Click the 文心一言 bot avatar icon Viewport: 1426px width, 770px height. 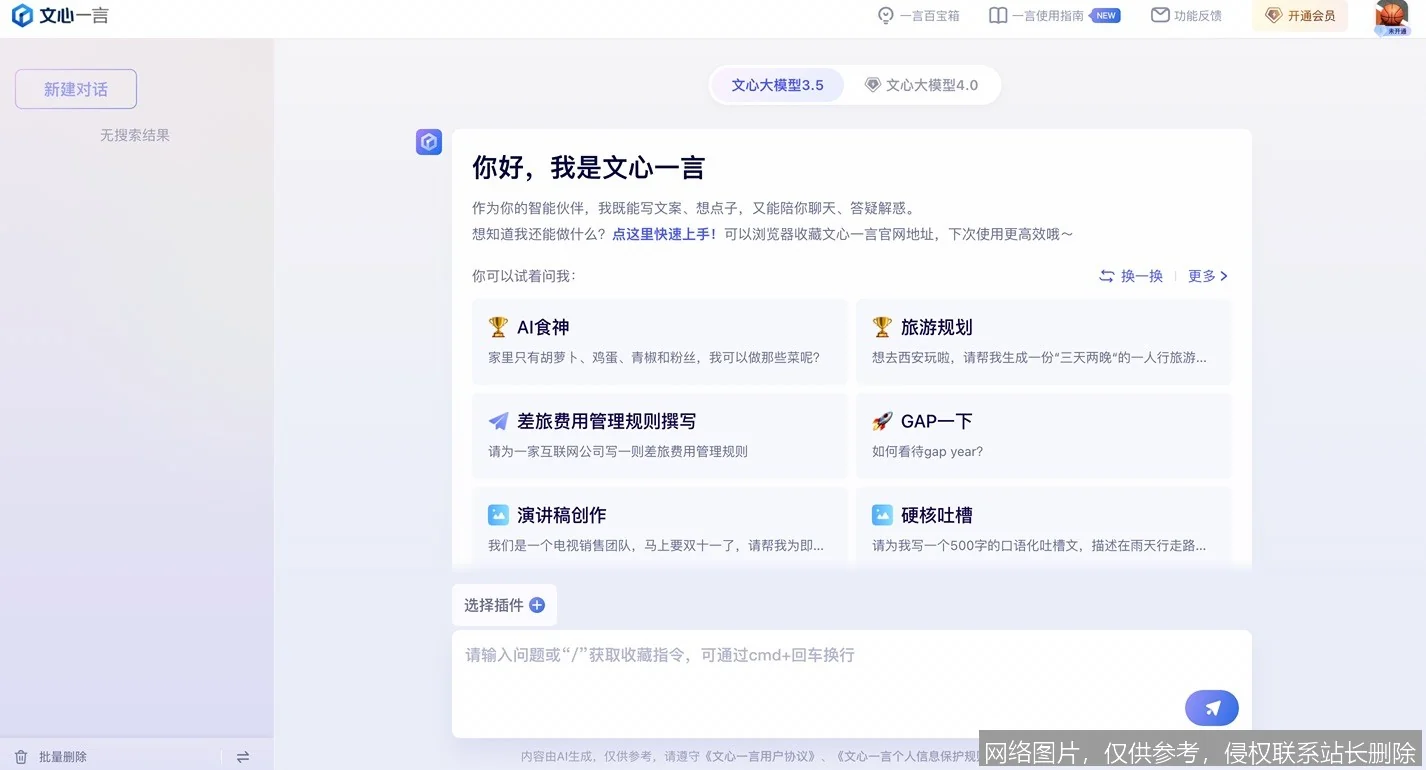[x=429, y=142]
